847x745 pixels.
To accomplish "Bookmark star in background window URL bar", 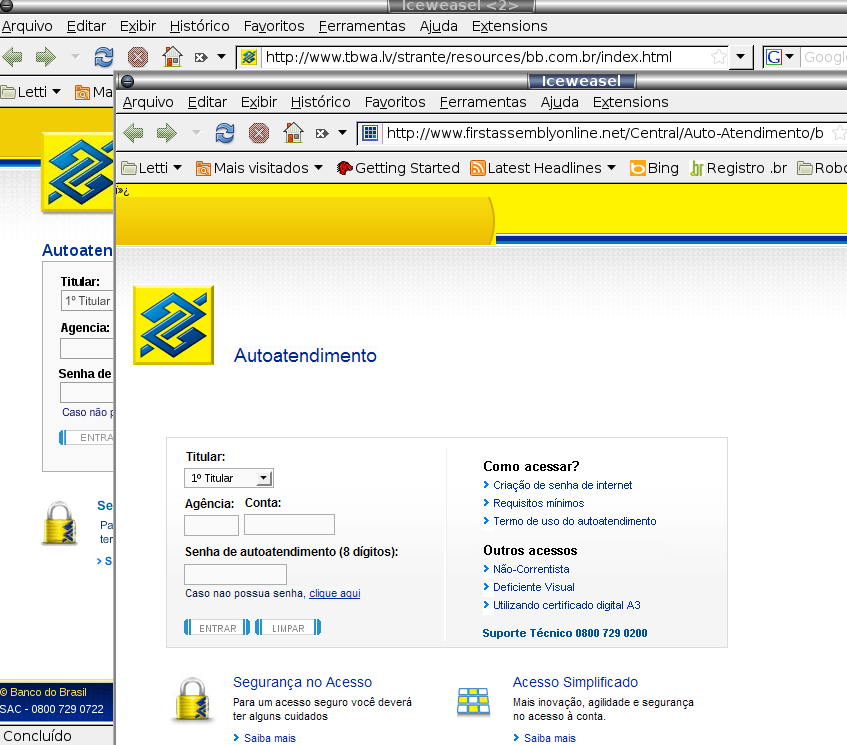I will pyautogui.click(x=718, y=57).
